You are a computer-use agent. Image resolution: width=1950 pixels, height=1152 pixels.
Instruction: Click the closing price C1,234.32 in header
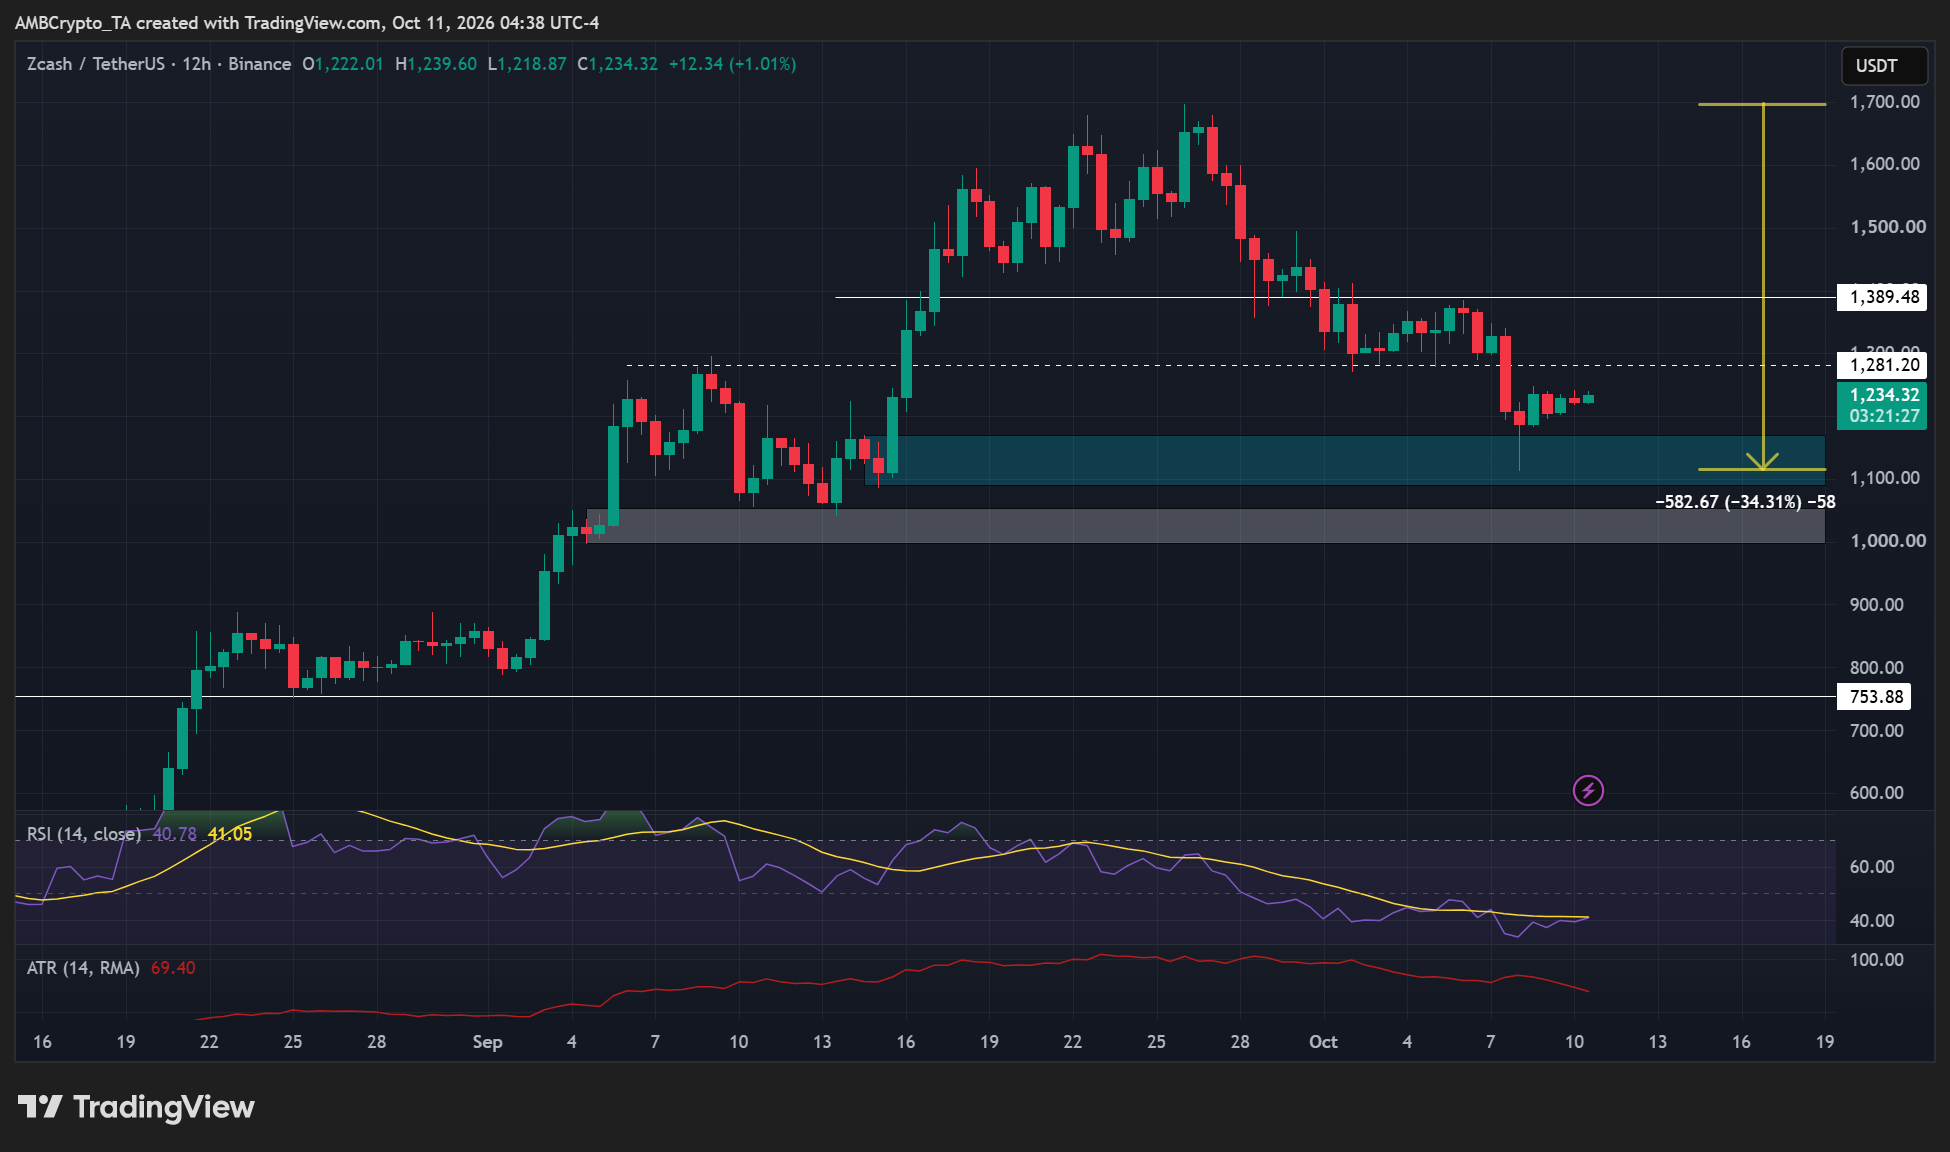tap(617, 64)
